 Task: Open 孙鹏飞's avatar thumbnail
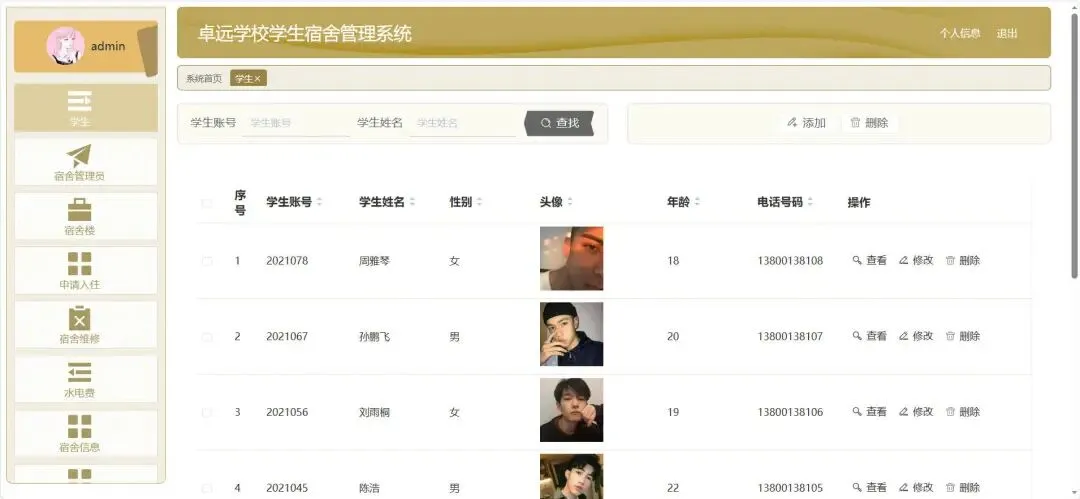[x=571, y=334]
